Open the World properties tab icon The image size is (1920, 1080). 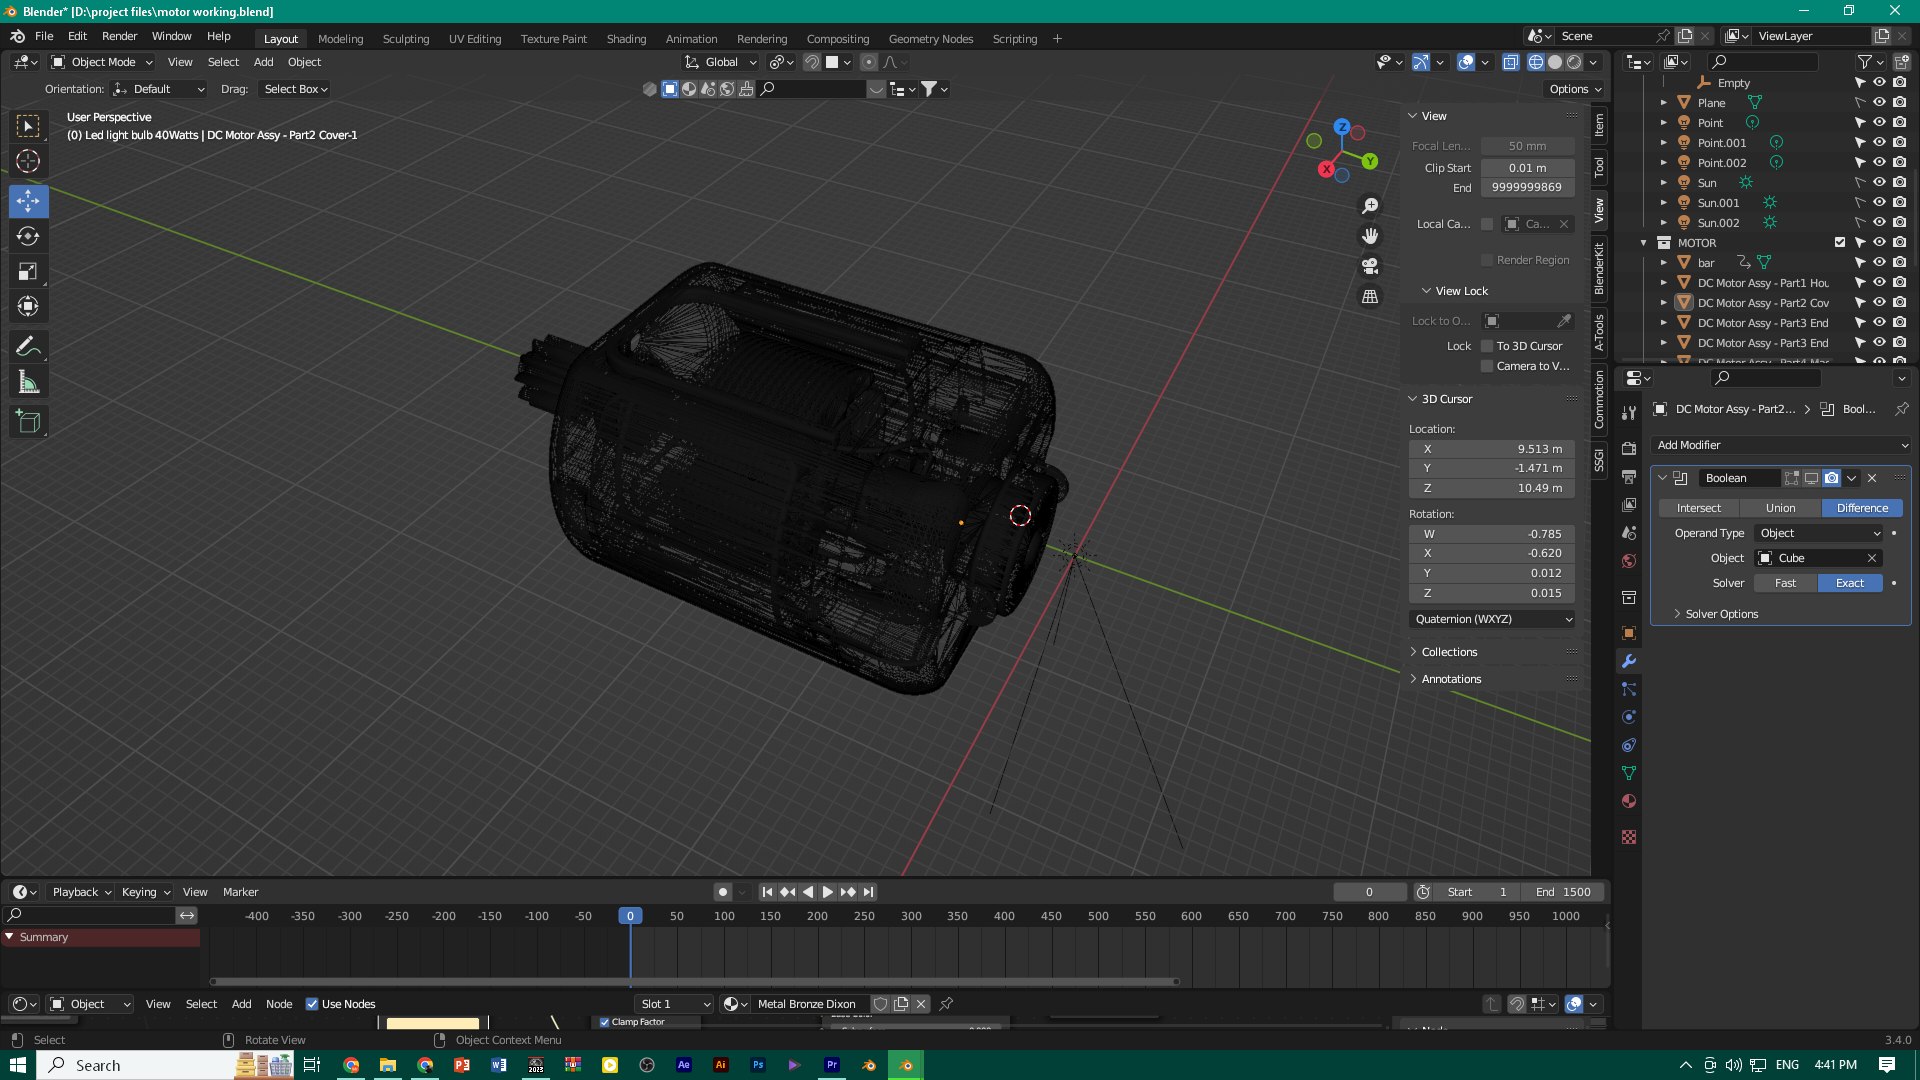click(x=1629, y=561)
